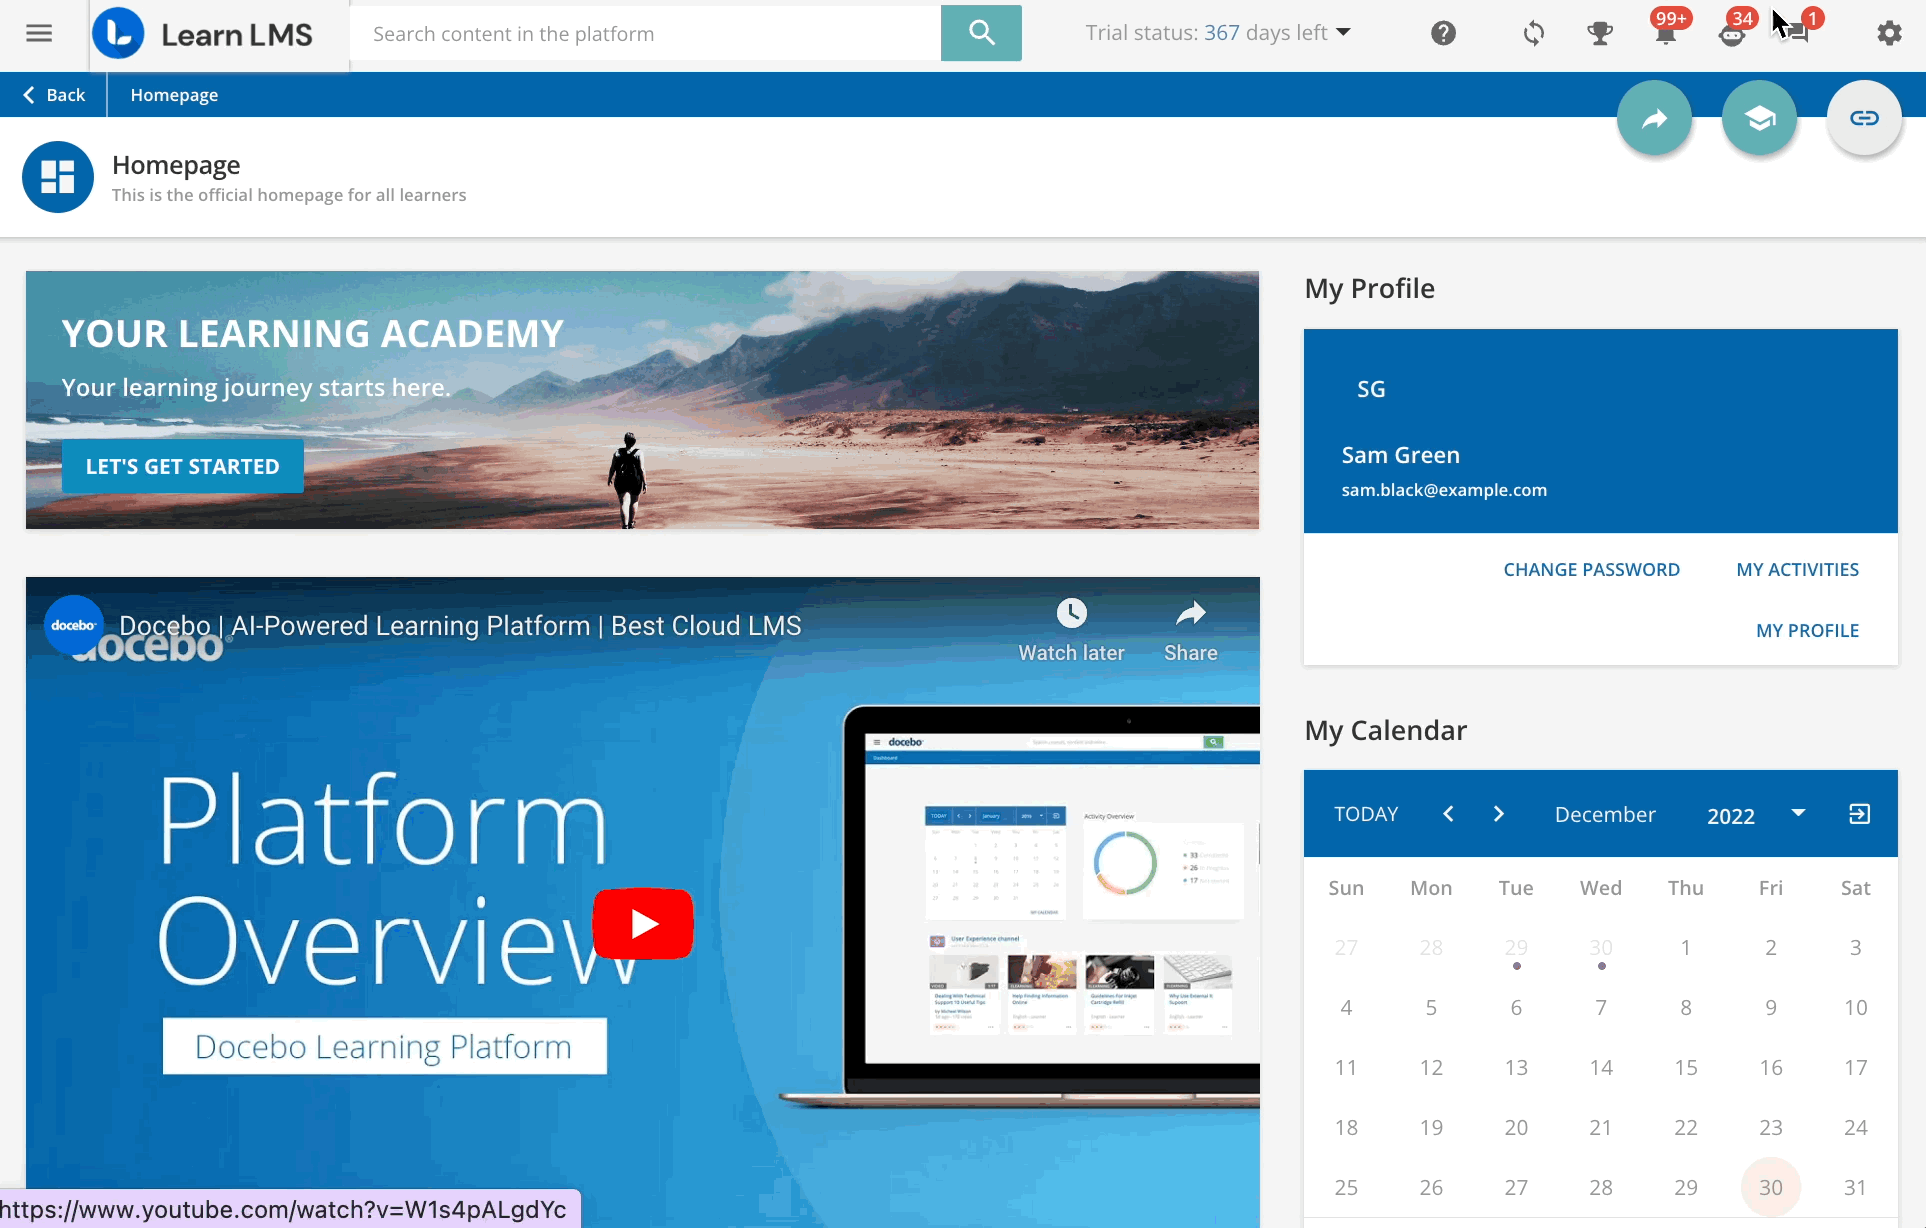Open the admin settings gear
This screenshot has height=1228, width=1926.
coord(1889,33)
